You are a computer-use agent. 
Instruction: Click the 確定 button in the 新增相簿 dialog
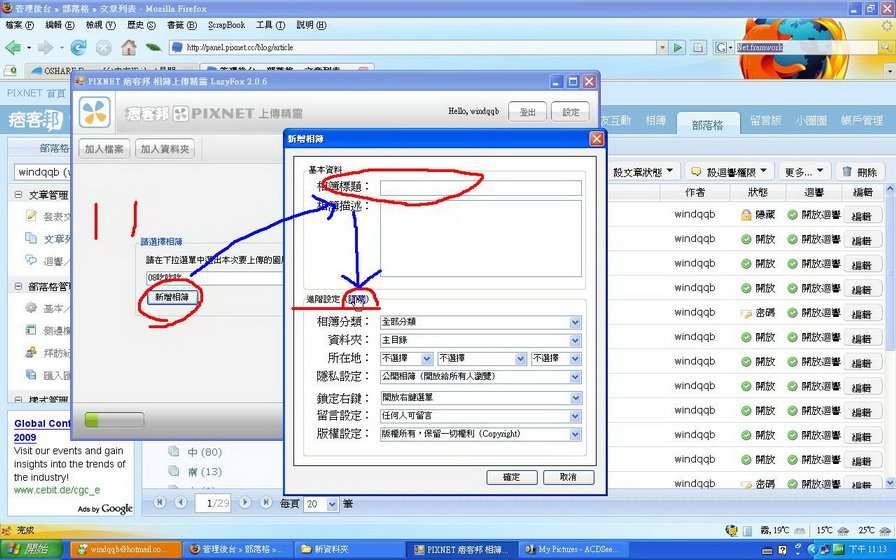point(511,477)
